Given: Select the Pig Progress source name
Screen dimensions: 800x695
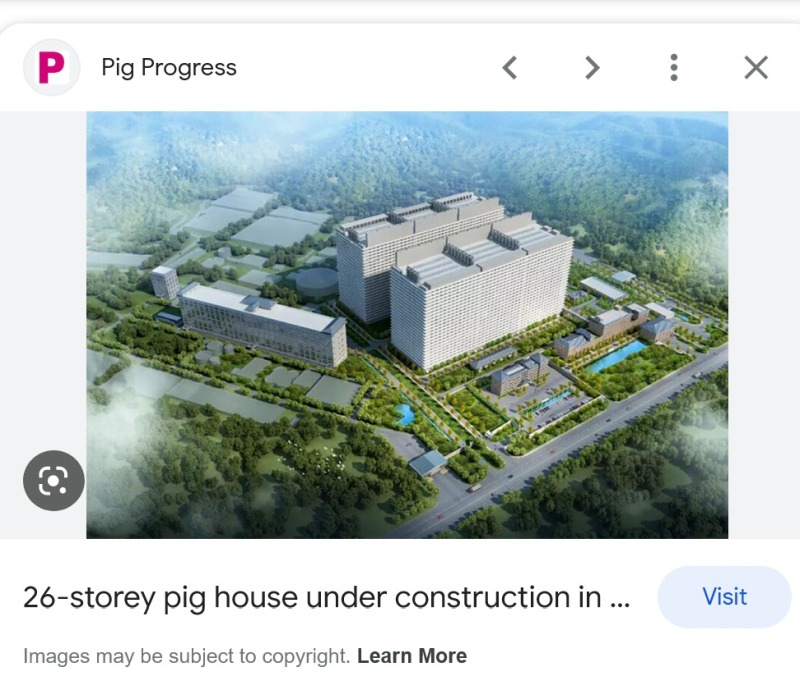Looking at the screenshot, I should (169, 67).
